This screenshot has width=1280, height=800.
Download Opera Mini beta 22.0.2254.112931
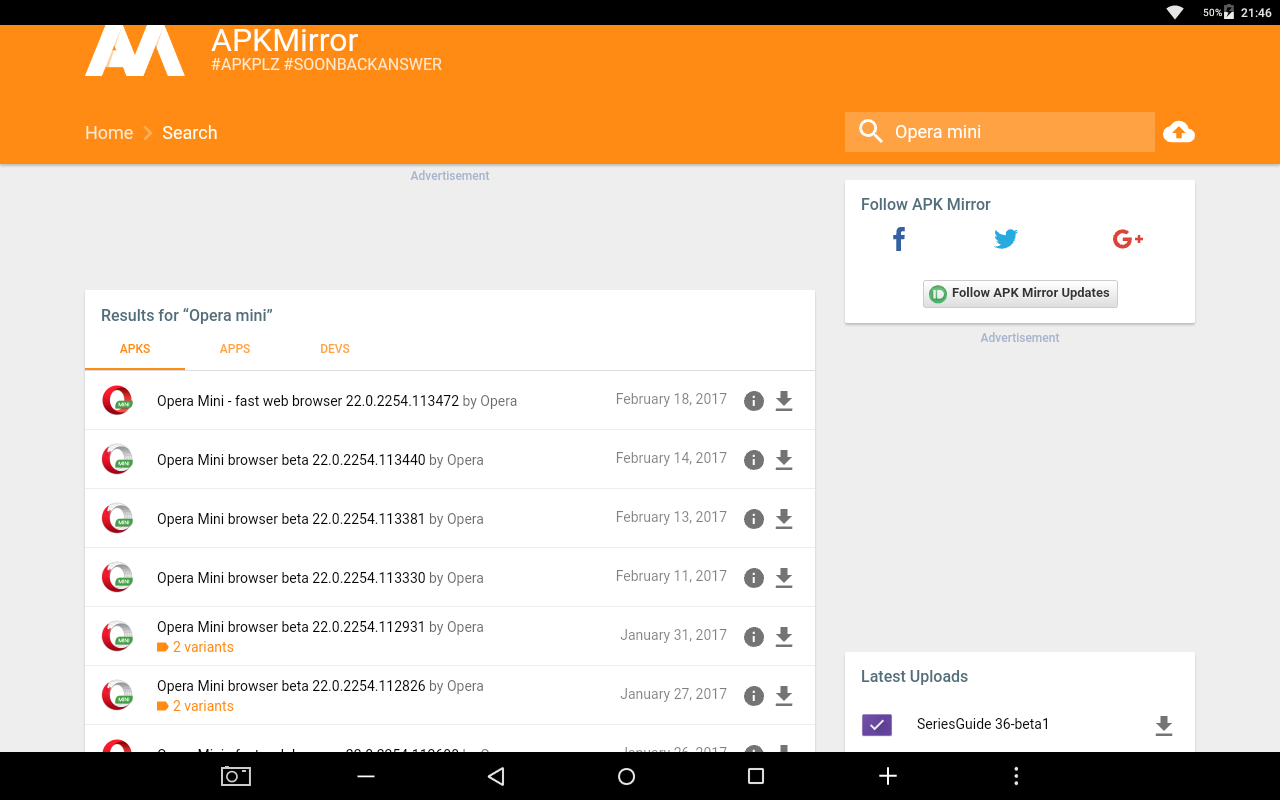click(784, 637)
